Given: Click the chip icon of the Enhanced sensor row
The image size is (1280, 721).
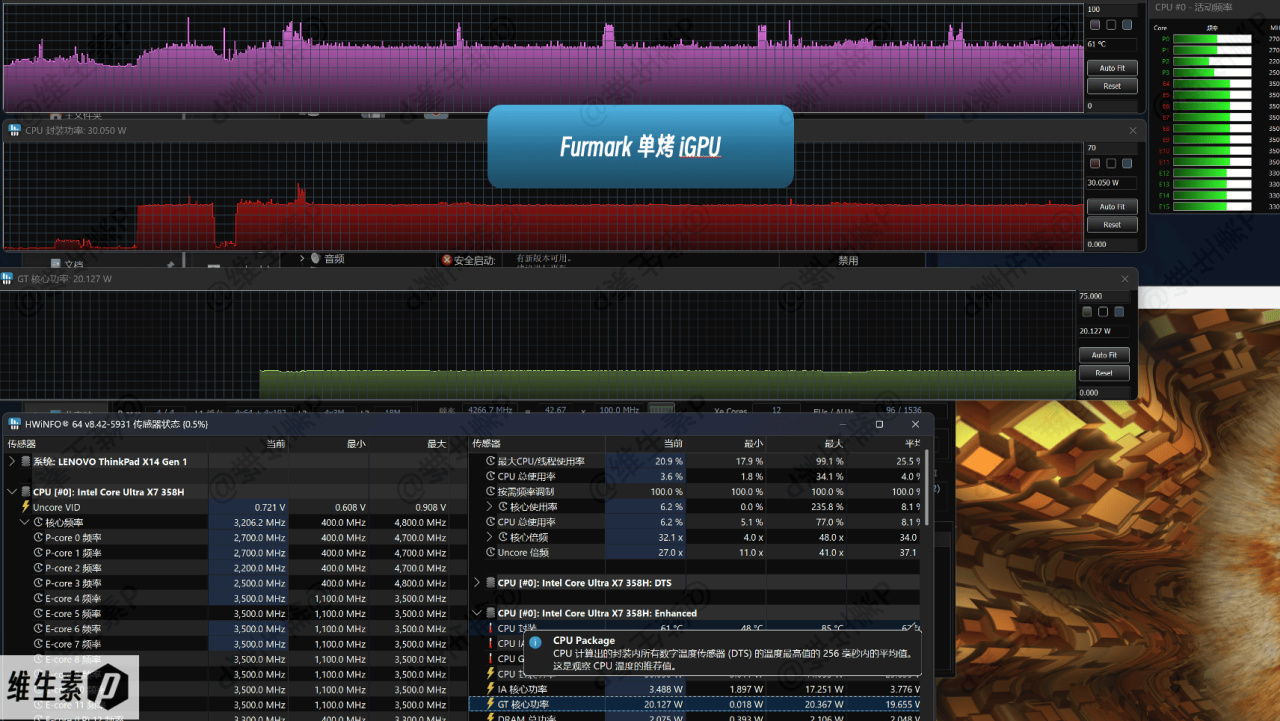Looking at the screenshot, I should click(x=490, y=613).
